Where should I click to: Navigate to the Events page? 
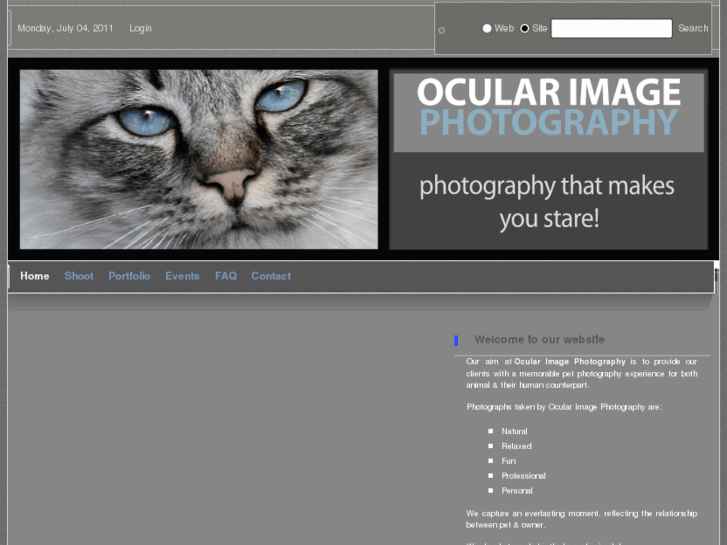pyautogui.click(x=182, y=276)
